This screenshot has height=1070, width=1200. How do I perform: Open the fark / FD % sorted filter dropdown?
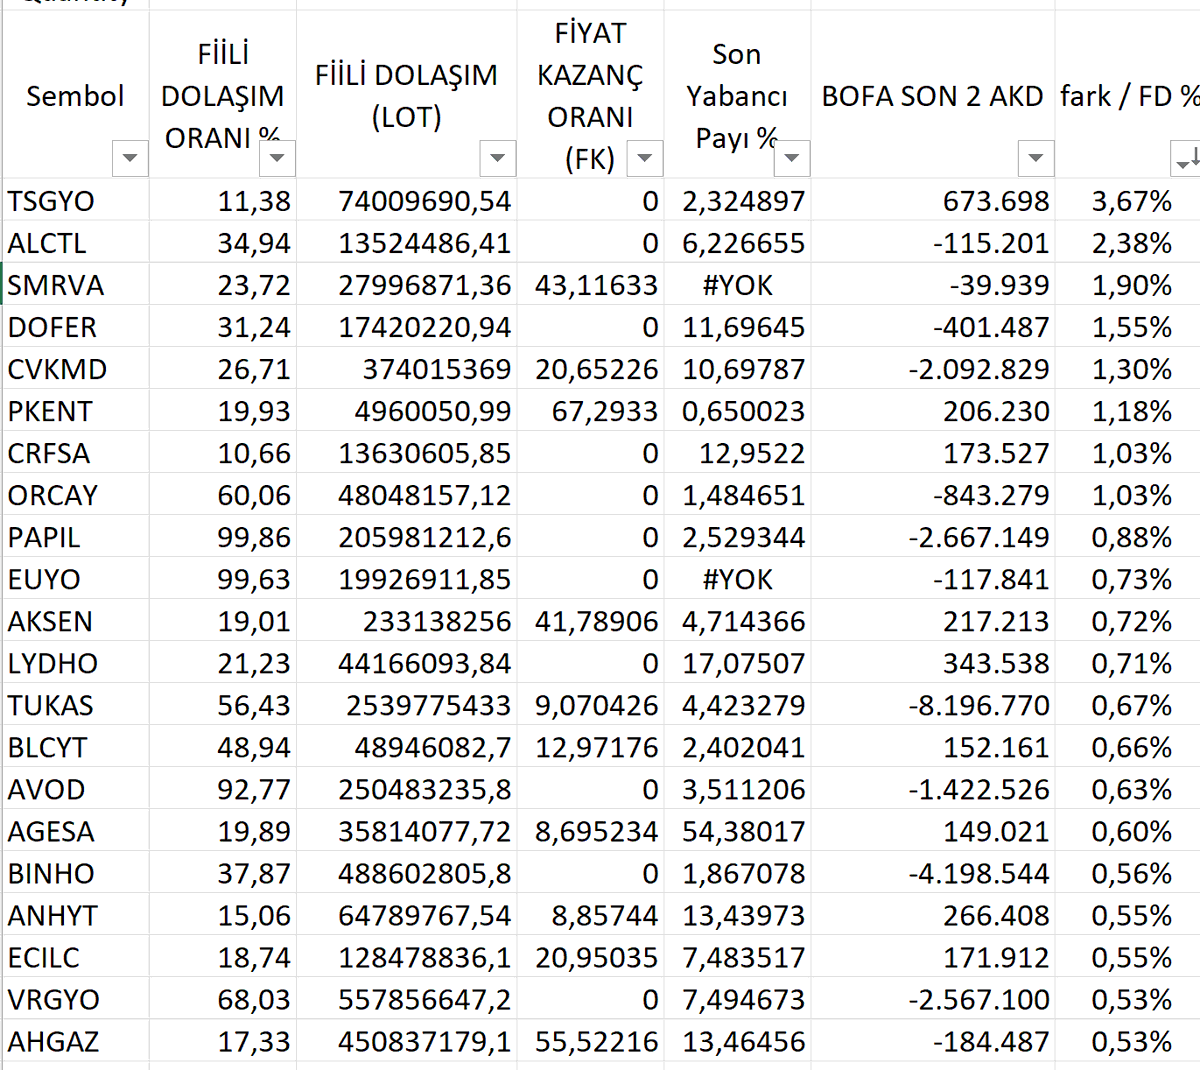coord(1185,158)
